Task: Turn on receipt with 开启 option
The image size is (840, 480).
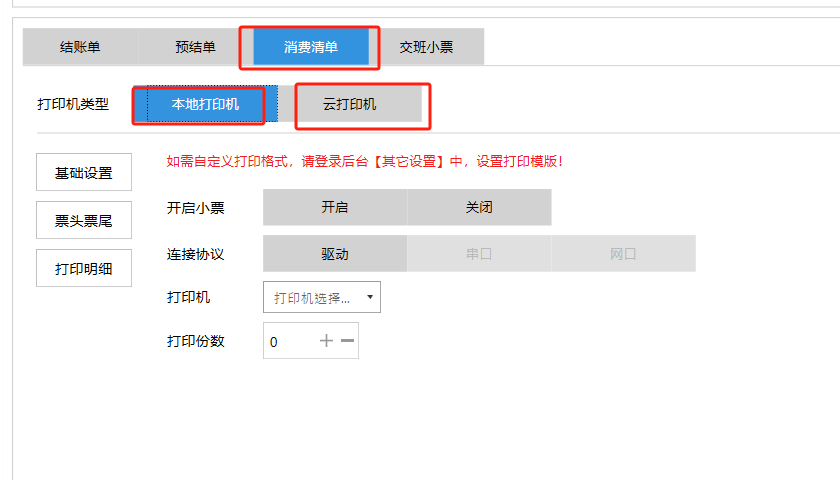Action: click(334, 208)
